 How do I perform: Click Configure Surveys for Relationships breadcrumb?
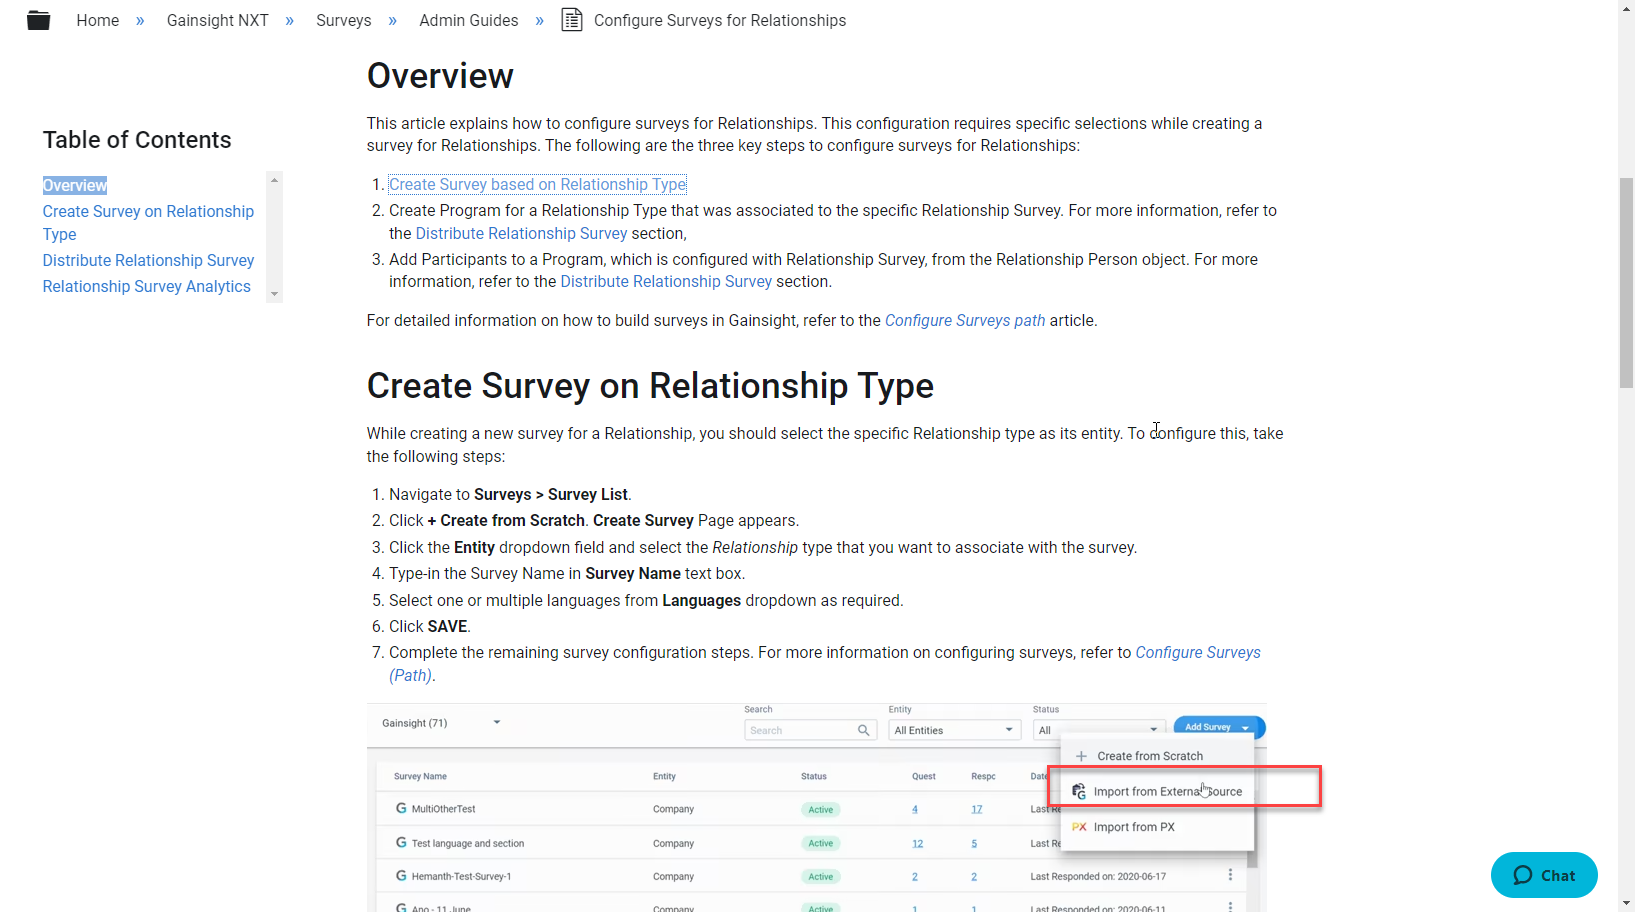click(x=719, y=20)
